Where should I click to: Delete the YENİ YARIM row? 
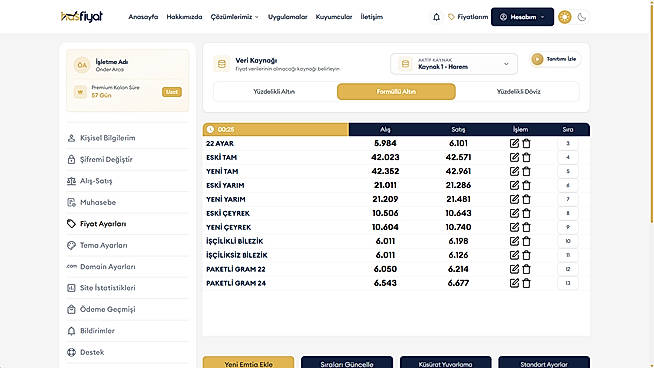click(x=526, y=199)
